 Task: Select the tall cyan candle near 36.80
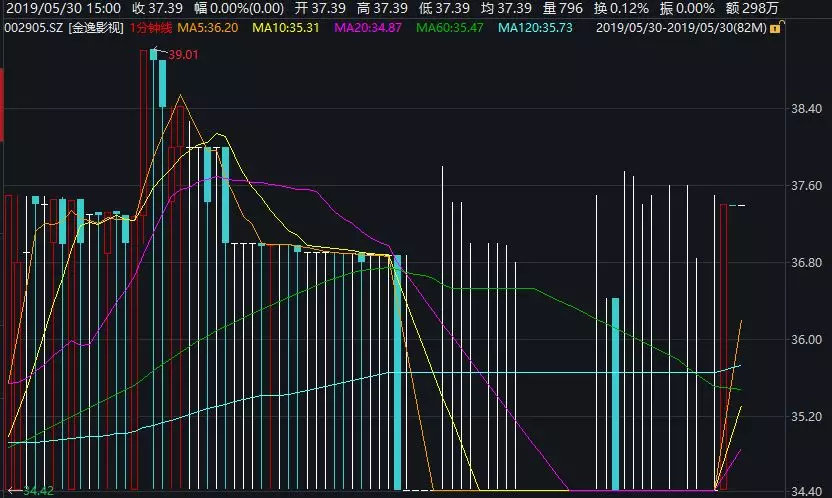pos(398,370)
